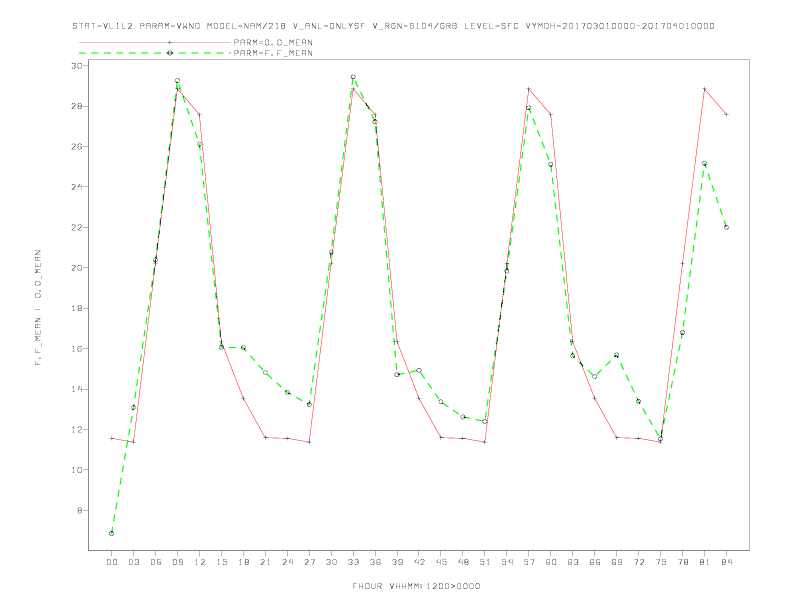Click the green circle data point at hour 84

tap(726, 227)
